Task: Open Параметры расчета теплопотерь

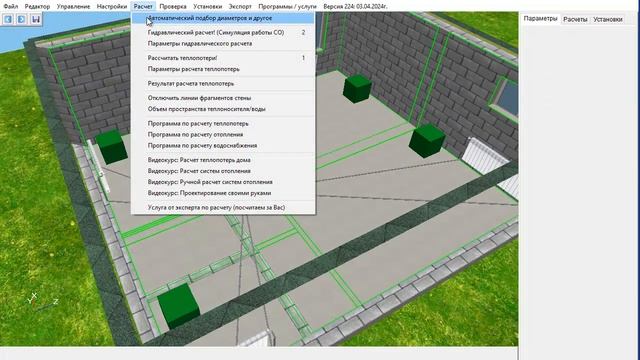Action: click(223, 69)
